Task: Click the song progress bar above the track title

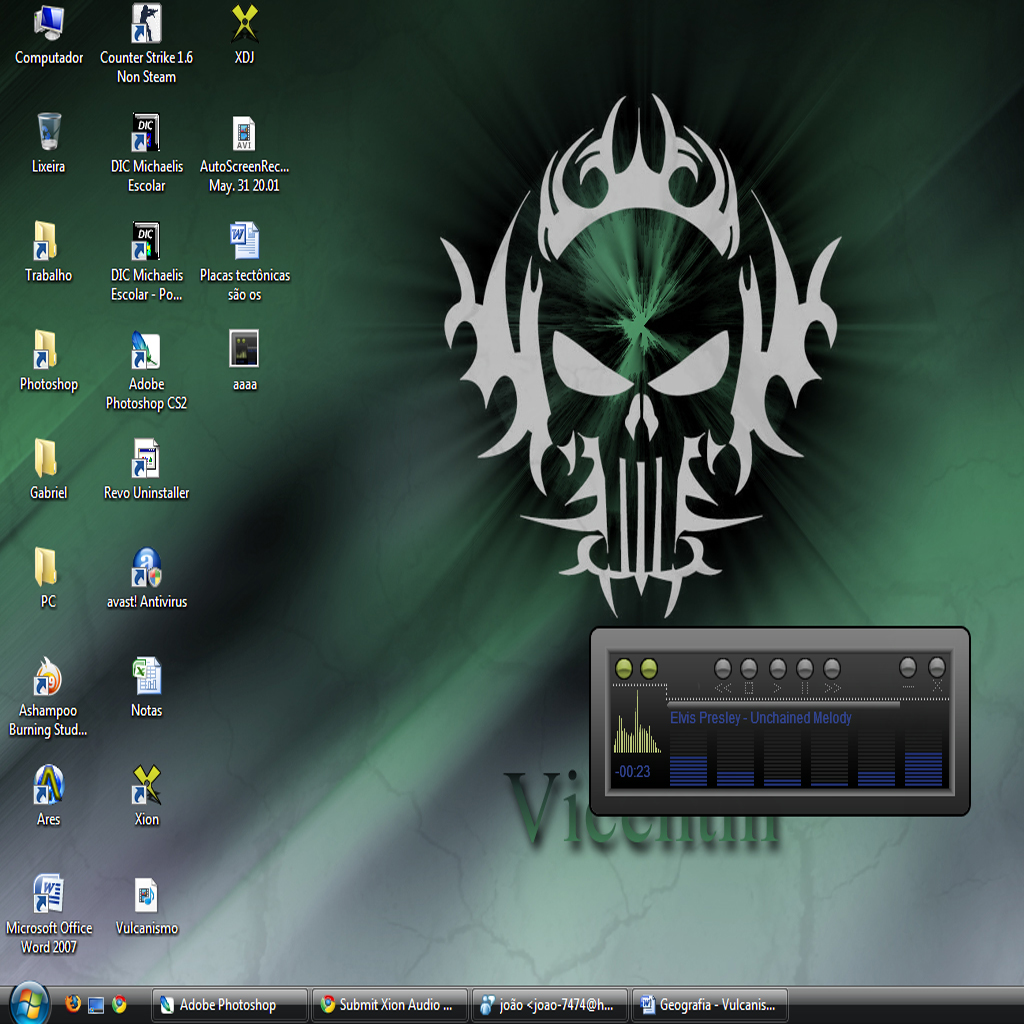Action: 784,704
